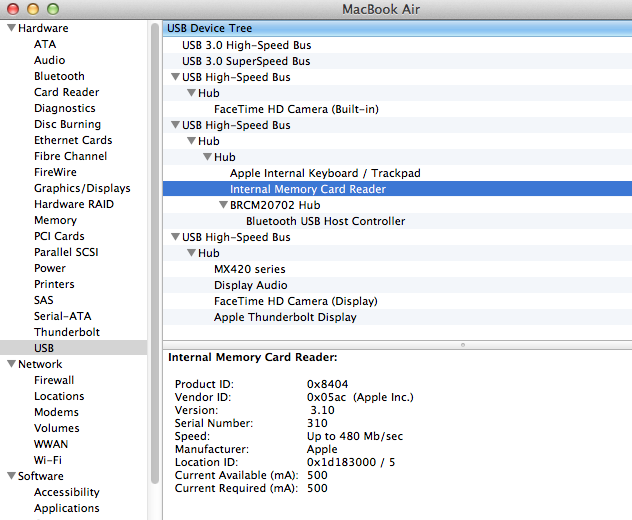The image size is (632, 520).
Task: Collapse the Software section triangle
Action: point(11,476)
